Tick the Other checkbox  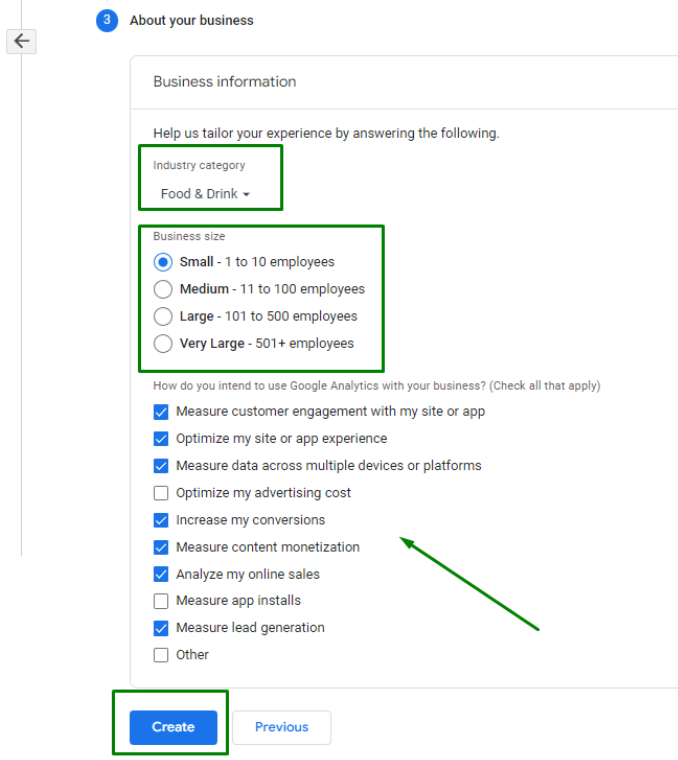[x=161, y=655]
